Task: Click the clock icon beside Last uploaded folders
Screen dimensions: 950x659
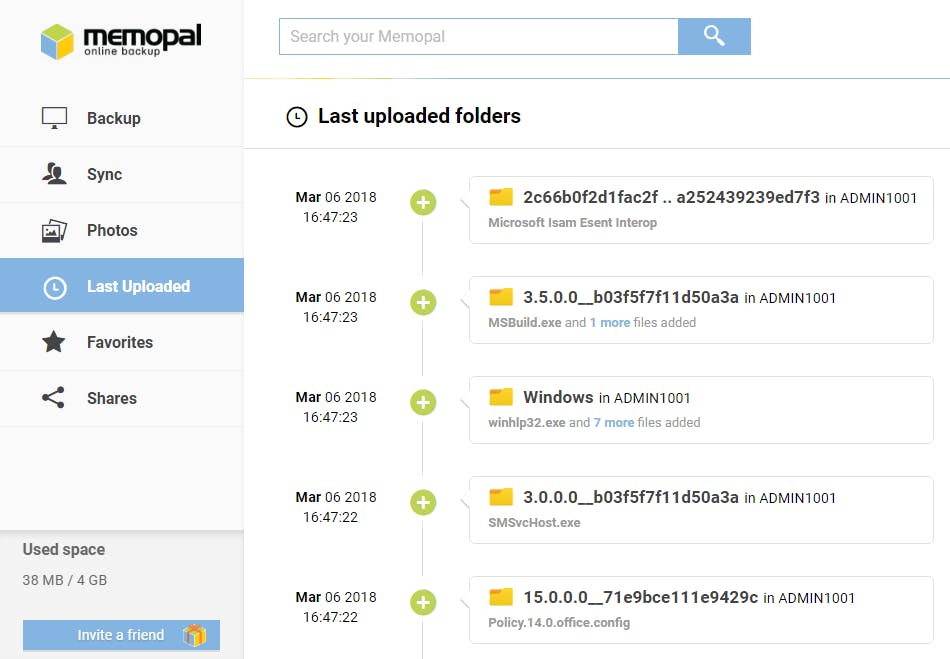Action: click(296, 117)
